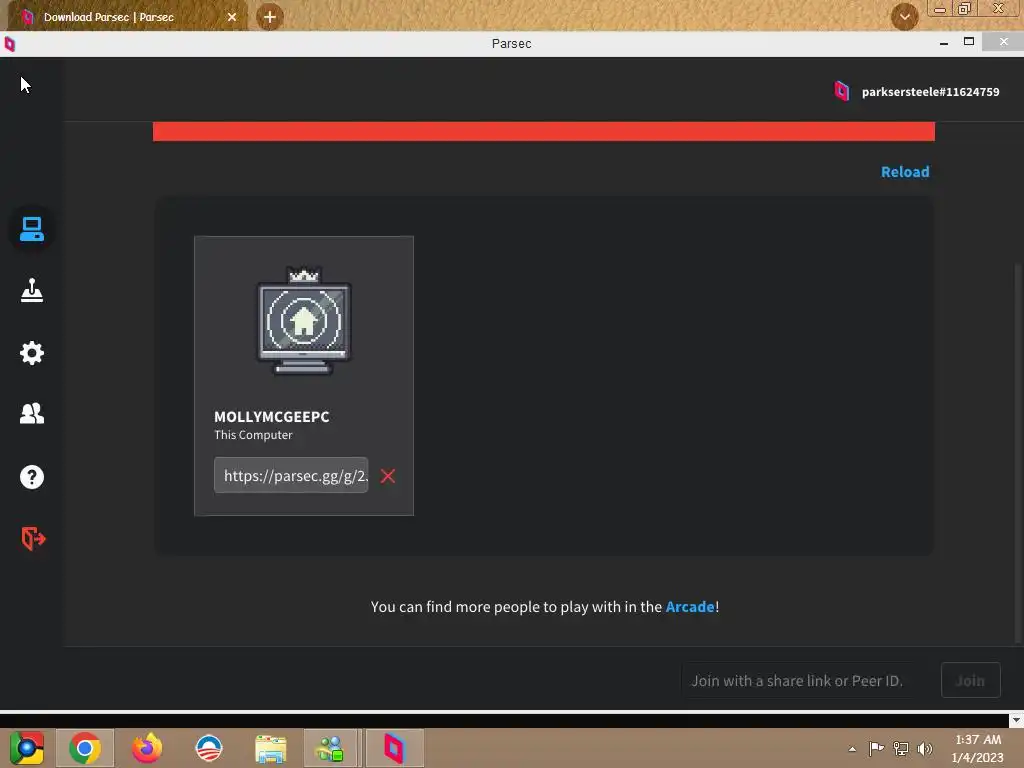Open the Action Center flag icon

[x=876, y=748]
